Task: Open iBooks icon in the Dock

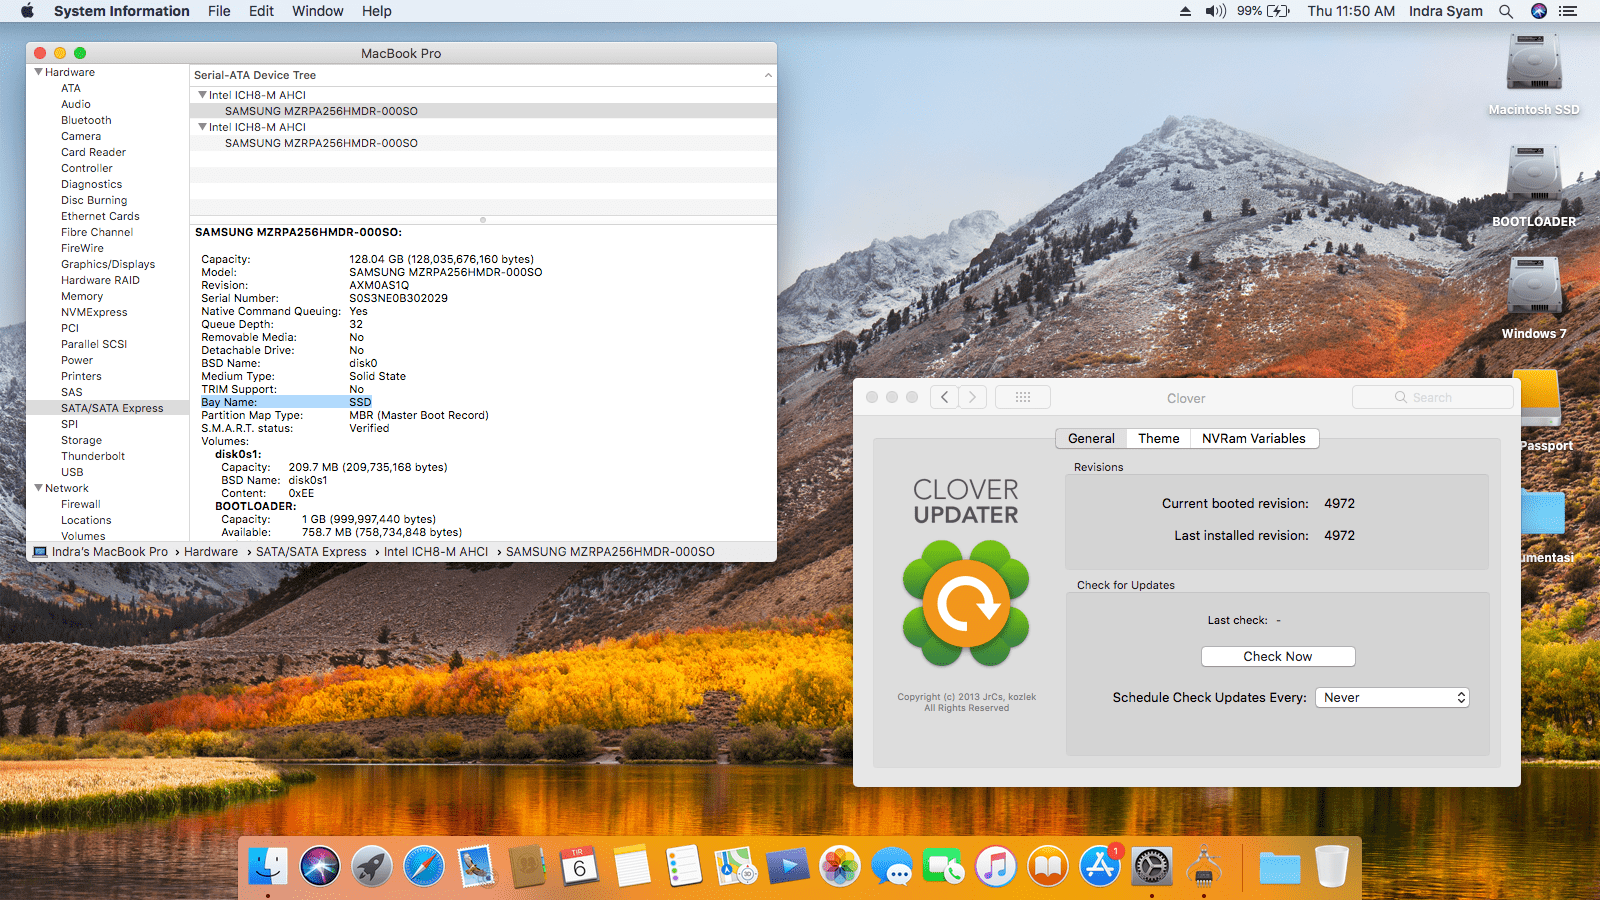Action: point(1048,866)
